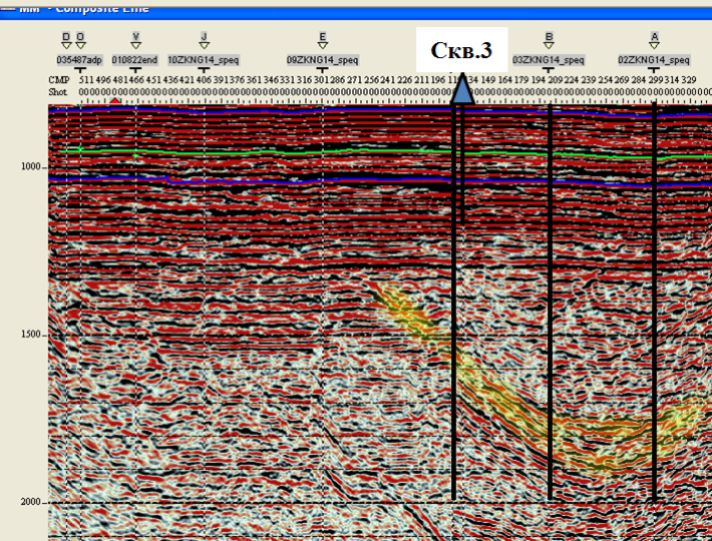
Task: Select the E line intersection marker
Action: point(322,45)
